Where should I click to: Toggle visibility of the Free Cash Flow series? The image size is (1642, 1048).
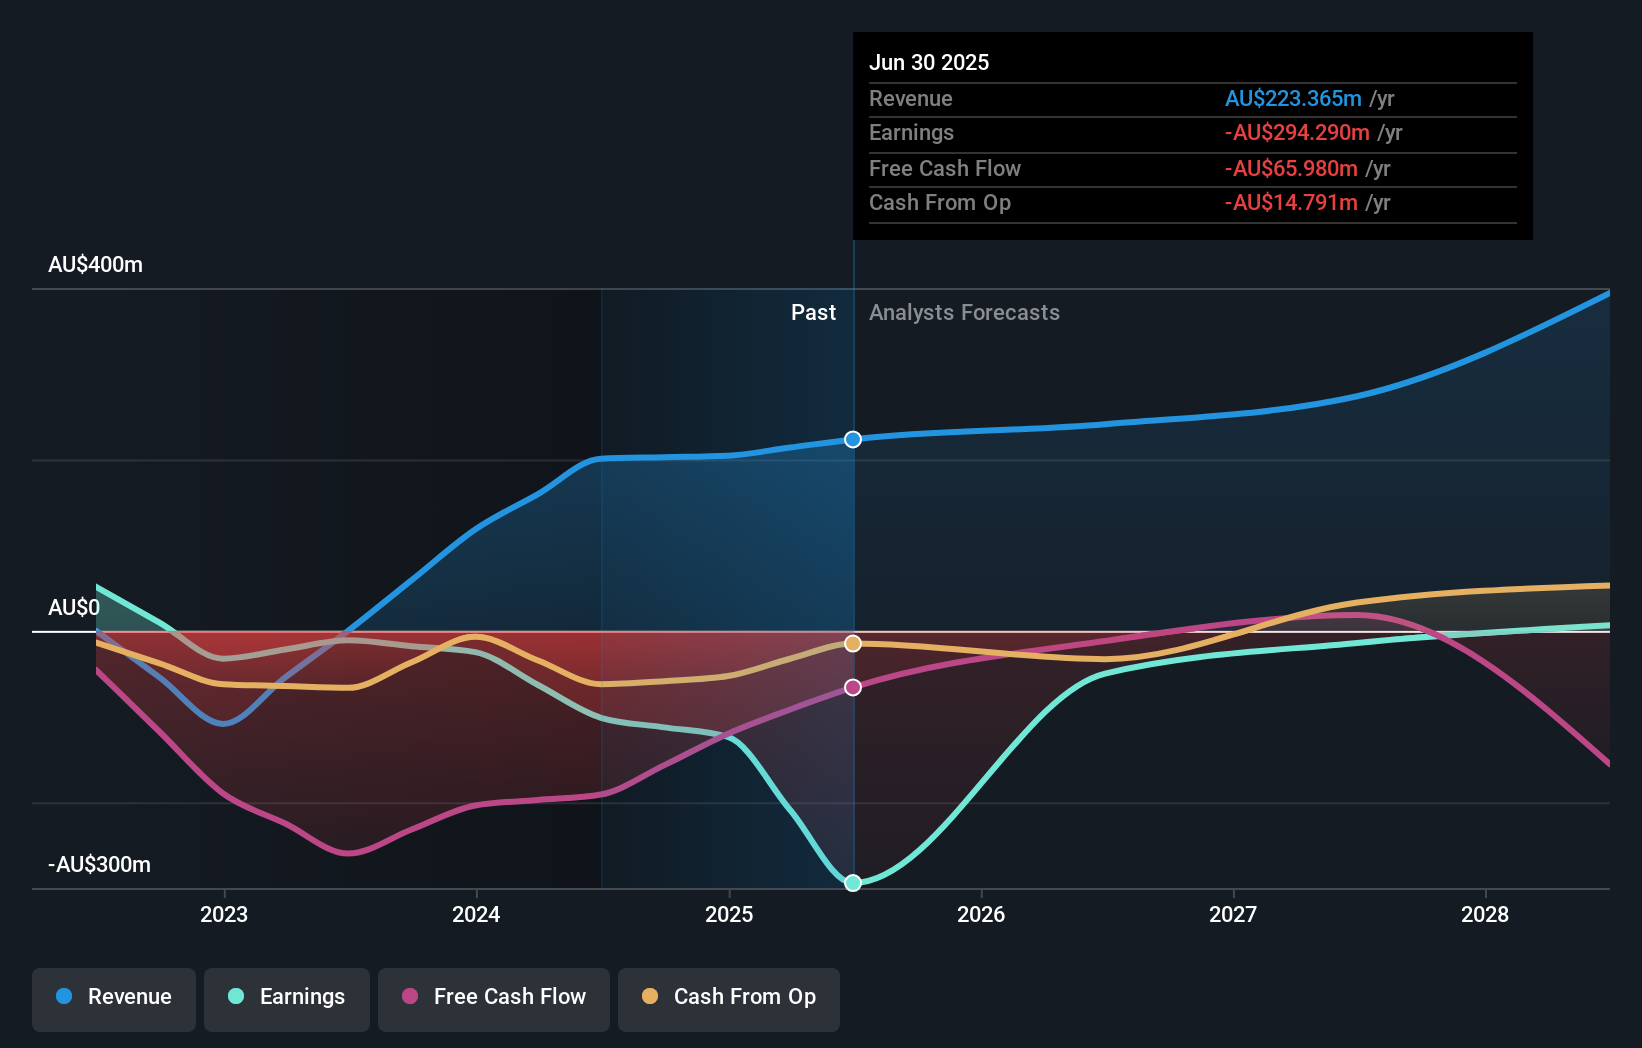tap(493, 999)
